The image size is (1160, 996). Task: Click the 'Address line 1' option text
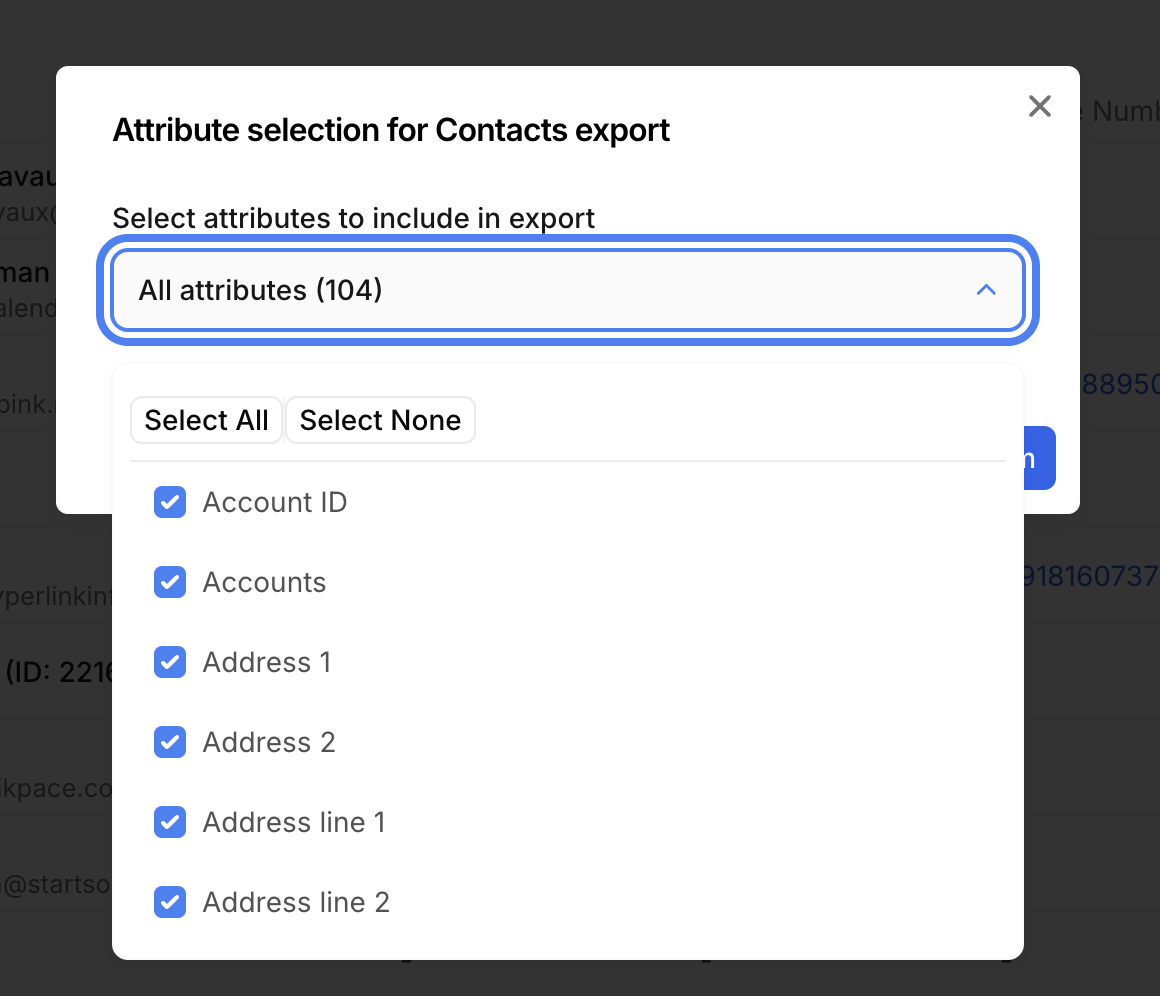point(294,822)
